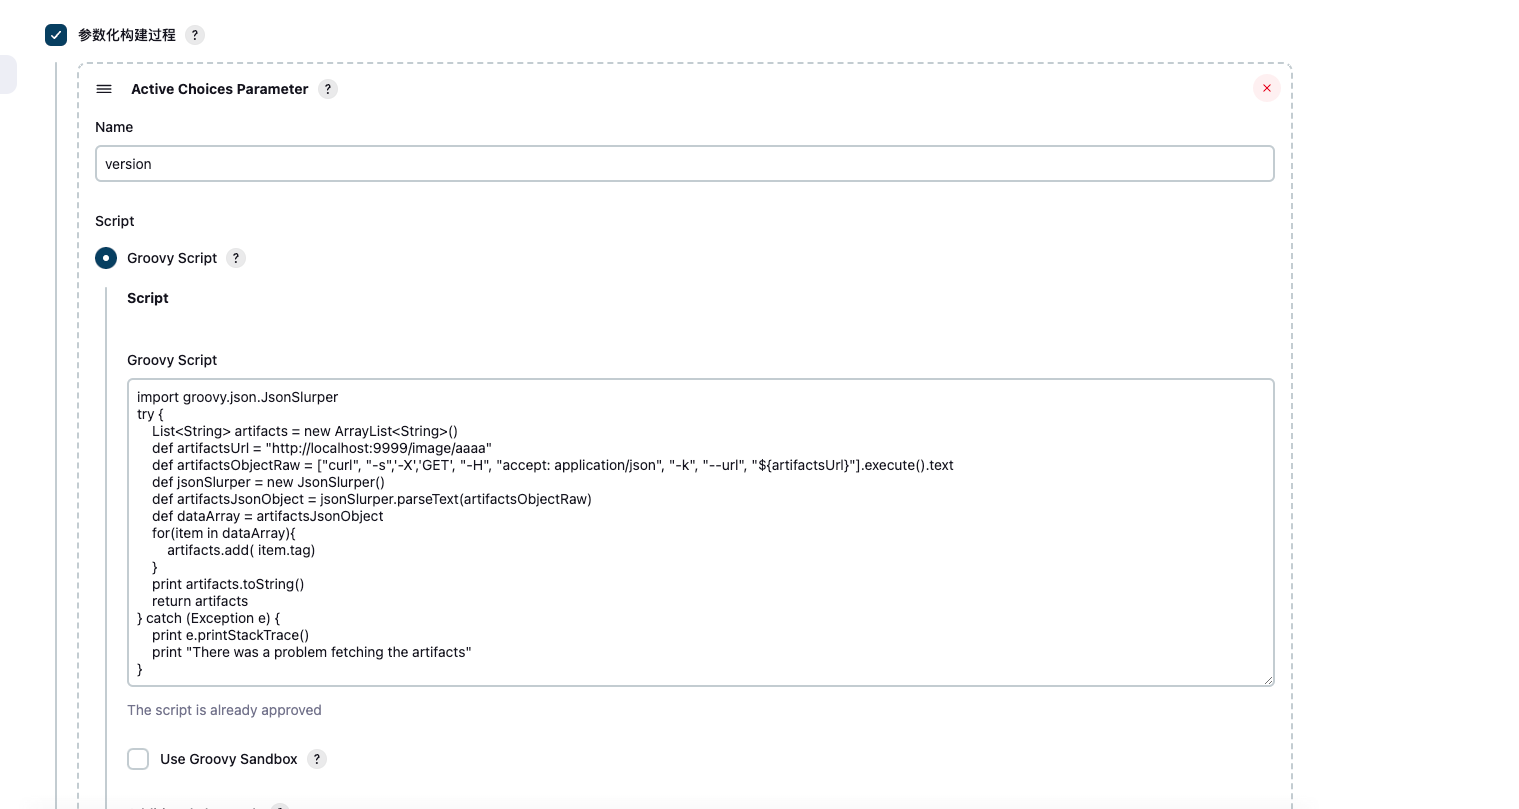Focus the Name field containing version

coord(685,164)
